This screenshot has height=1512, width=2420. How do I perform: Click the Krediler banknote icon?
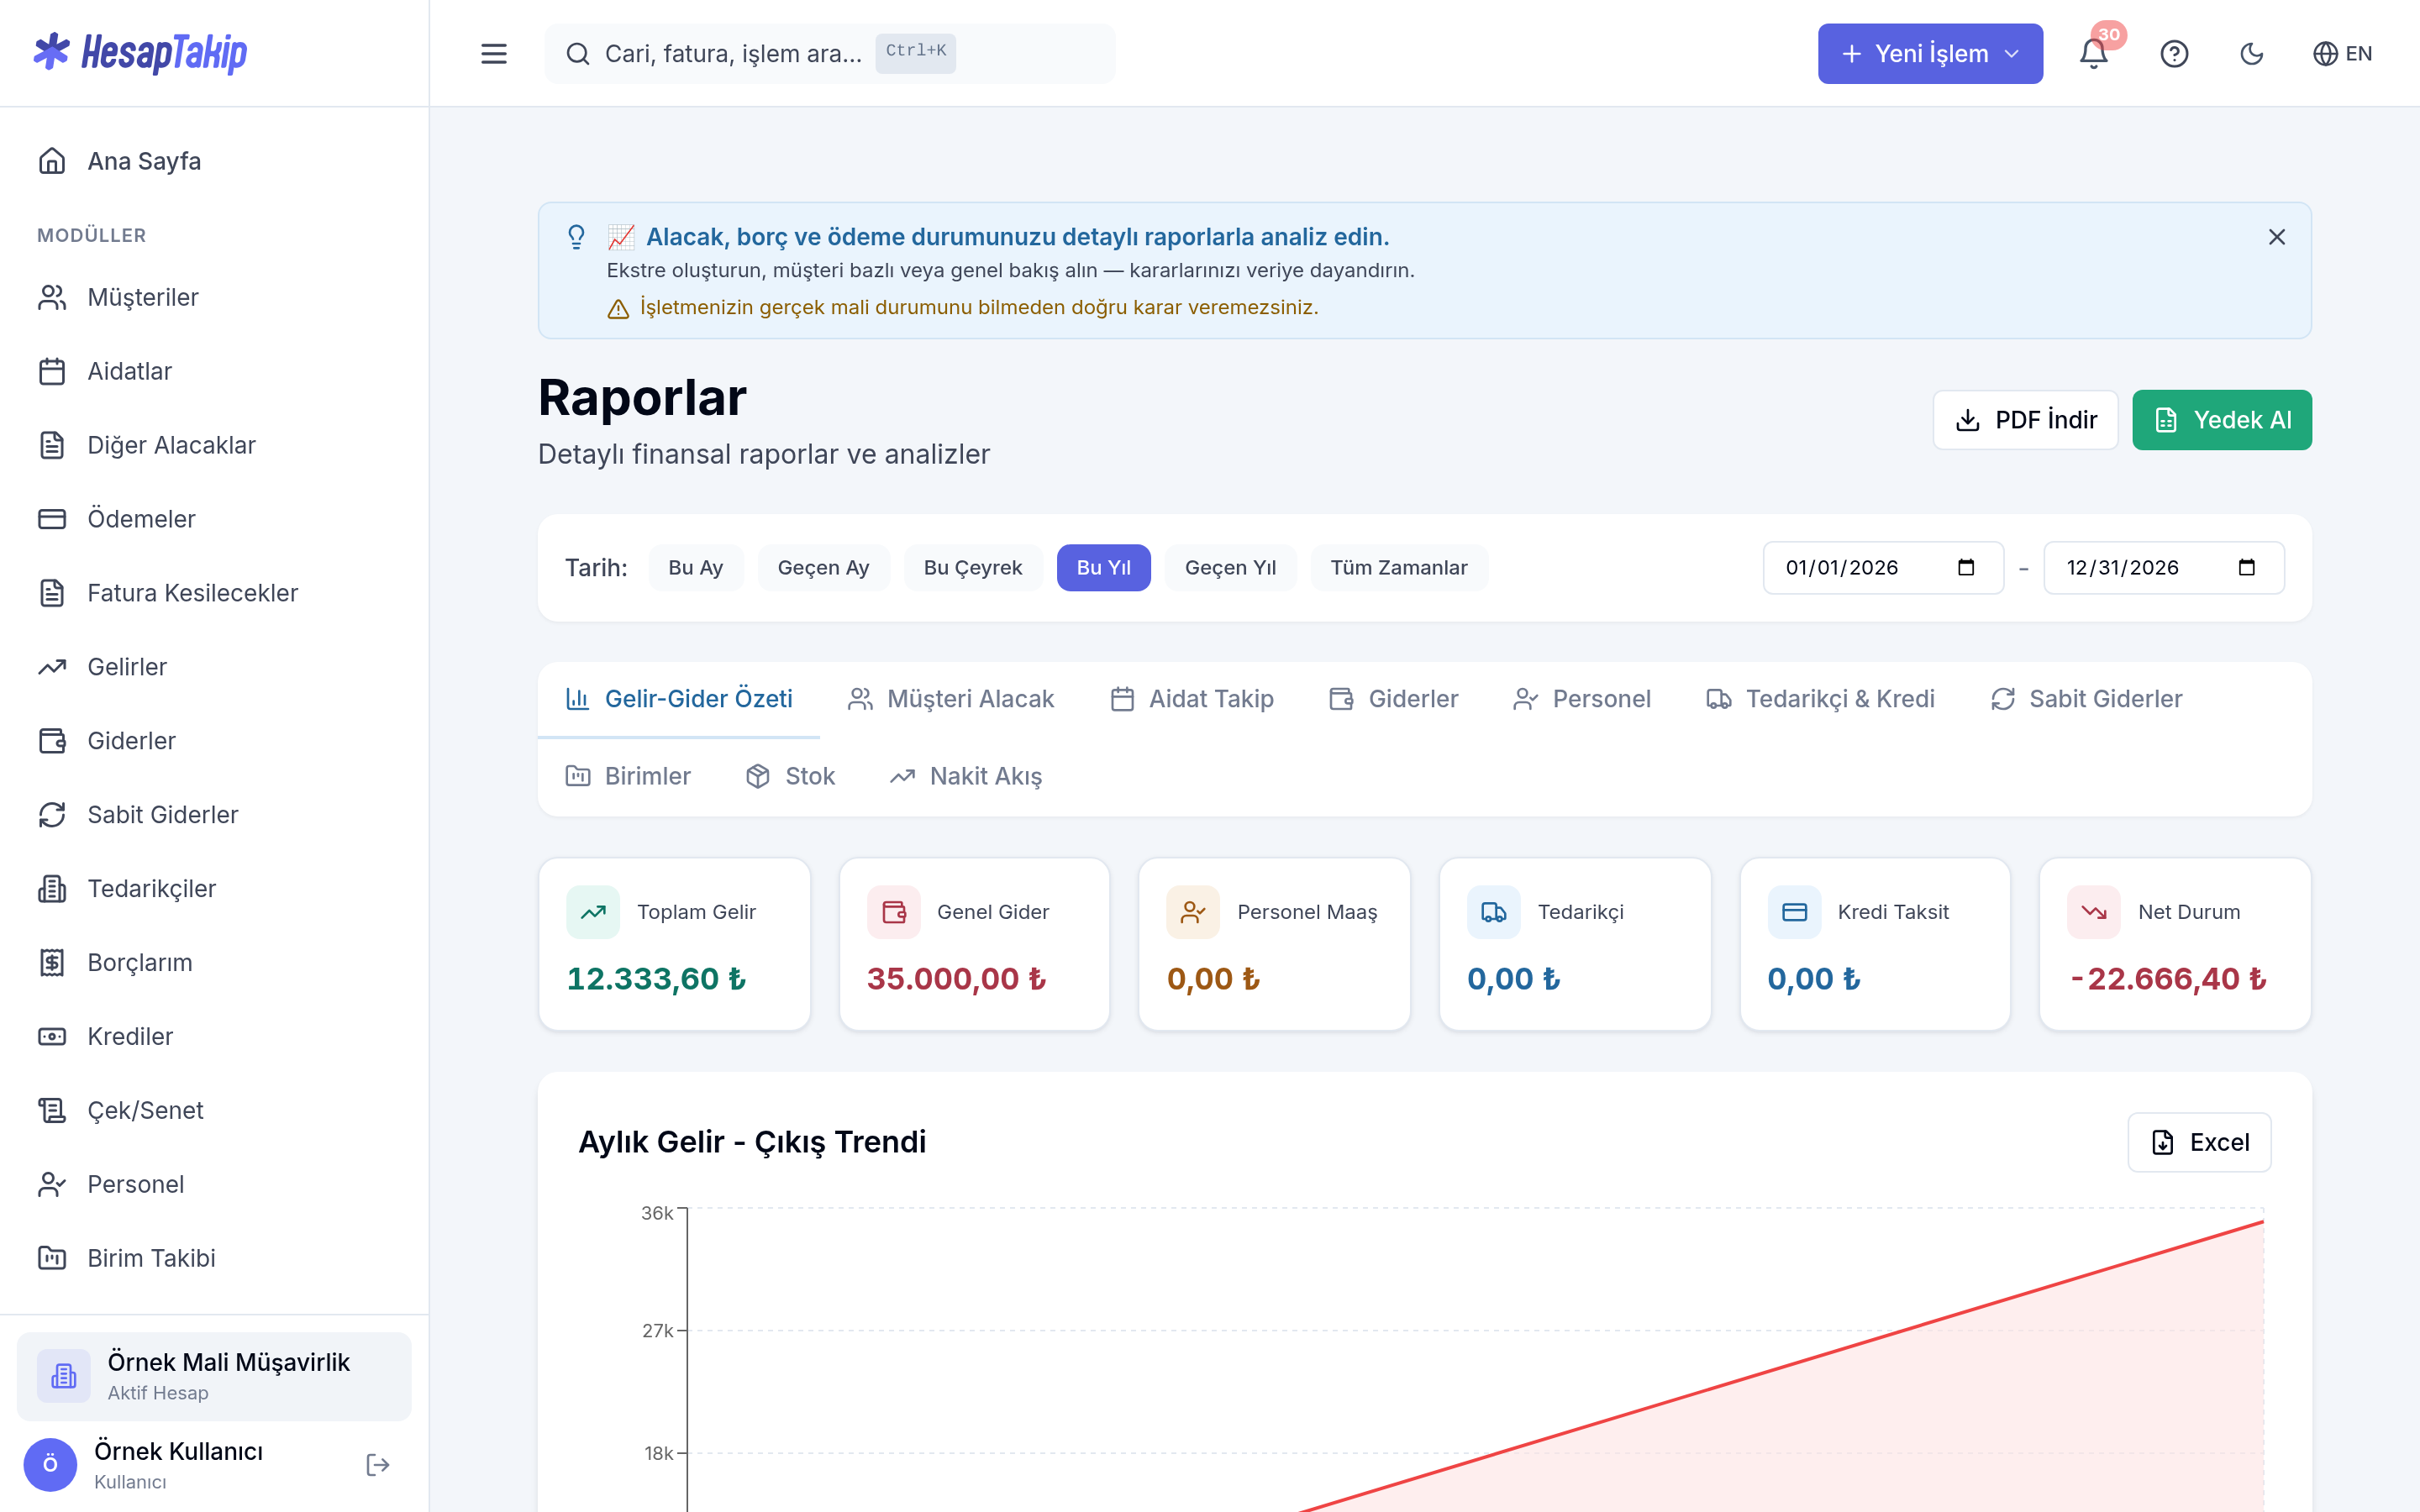[52, 1037]
